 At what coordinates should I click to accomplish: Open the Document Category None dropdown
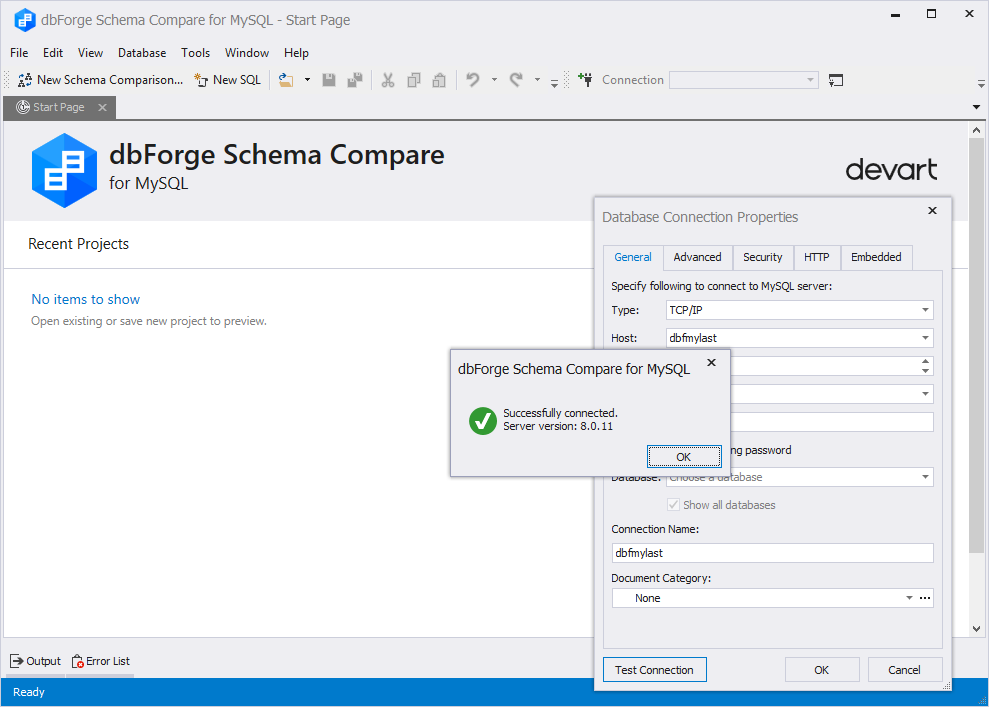tap(909, 598)
